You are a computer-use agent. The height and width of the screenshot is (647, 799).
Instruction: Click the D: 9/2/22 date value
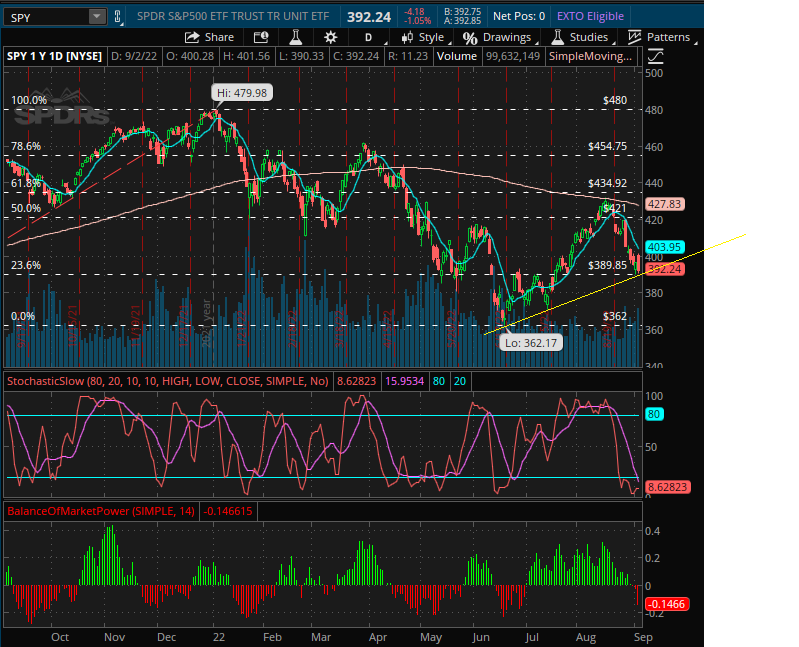134,56
